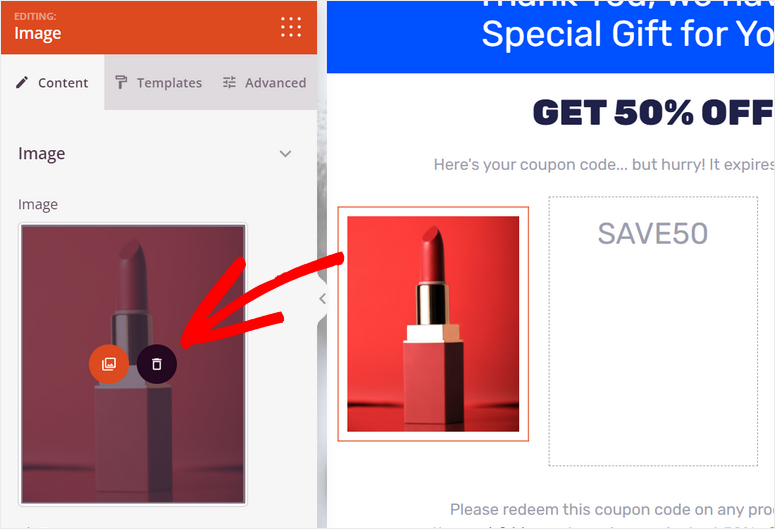Delete the image using the trash icon
Image resolution: width=775 pixels, height=529 pixels.
[x=157, y=364]
